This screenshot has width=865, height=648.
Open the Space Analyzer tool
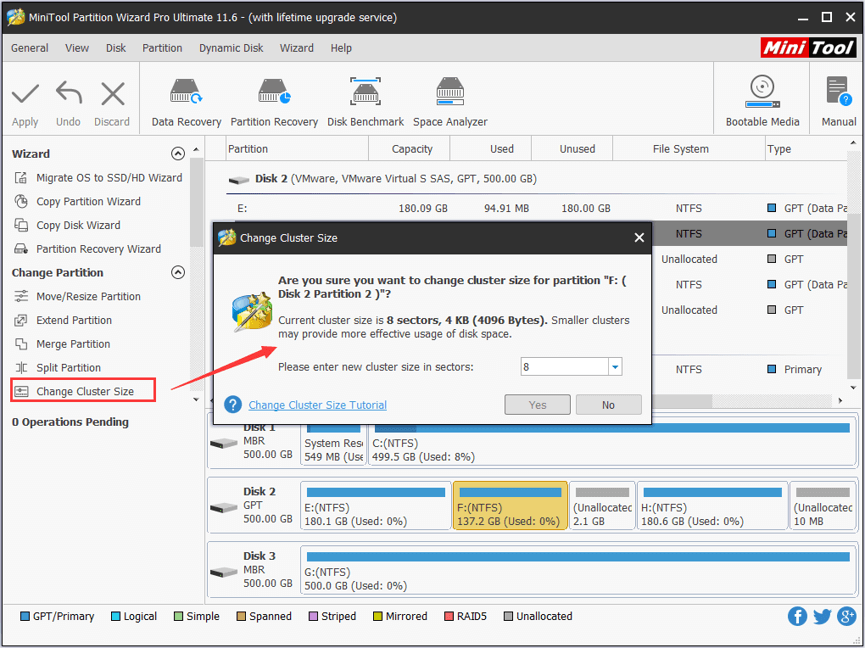coord(449,97)
